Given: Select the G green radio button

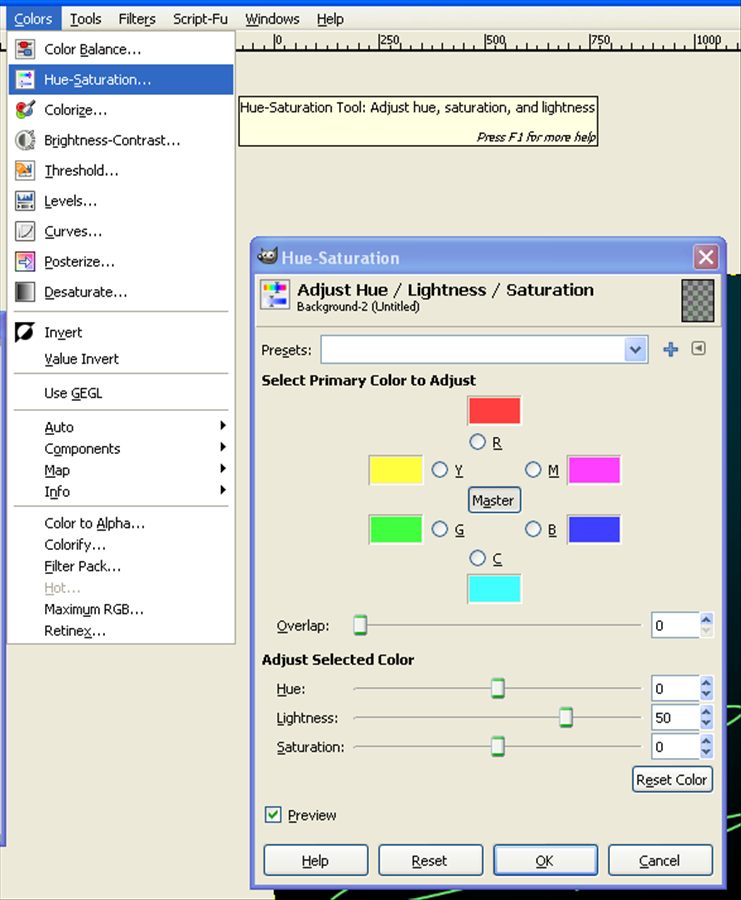Looking at the screenshot, I should point(439,529).
